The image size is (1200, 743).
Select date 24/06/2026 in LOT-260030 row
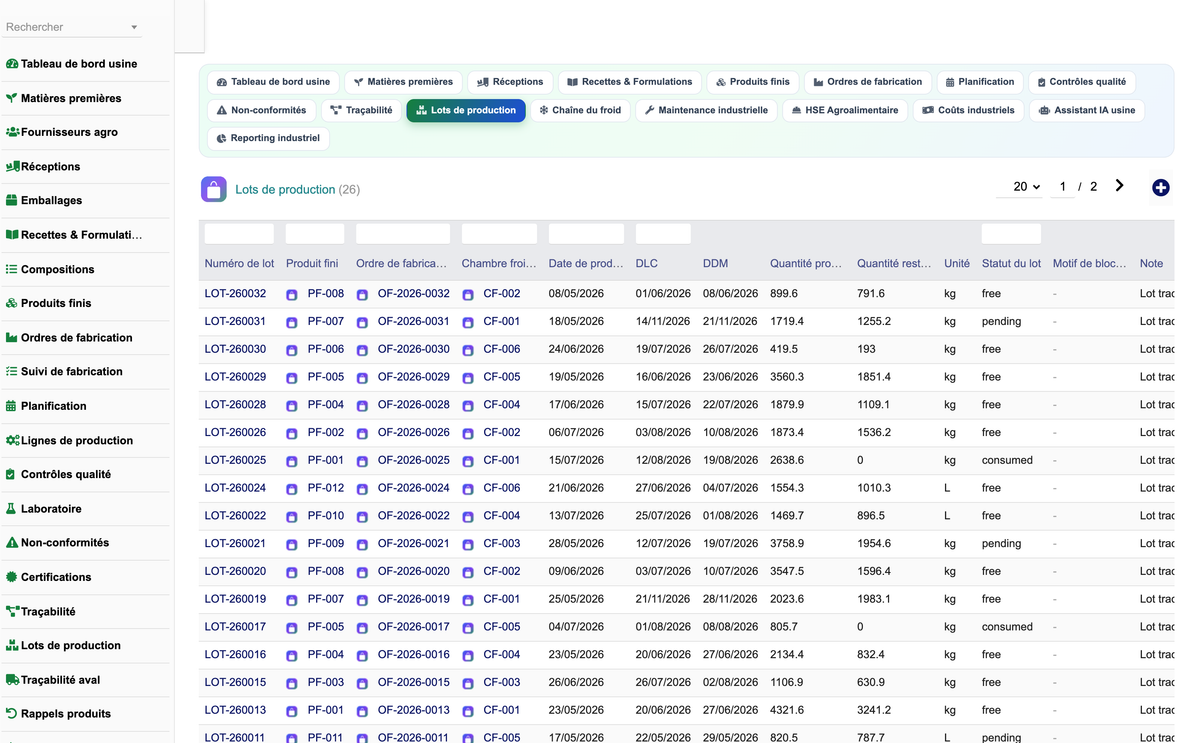point(576,349)
